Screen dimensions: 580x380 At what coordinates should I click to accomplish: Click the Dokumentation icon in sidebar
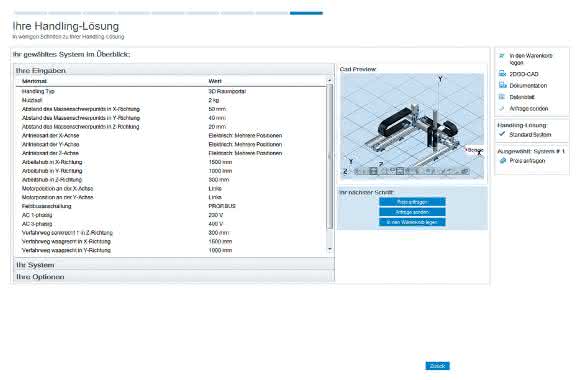(x=502, y=85)
